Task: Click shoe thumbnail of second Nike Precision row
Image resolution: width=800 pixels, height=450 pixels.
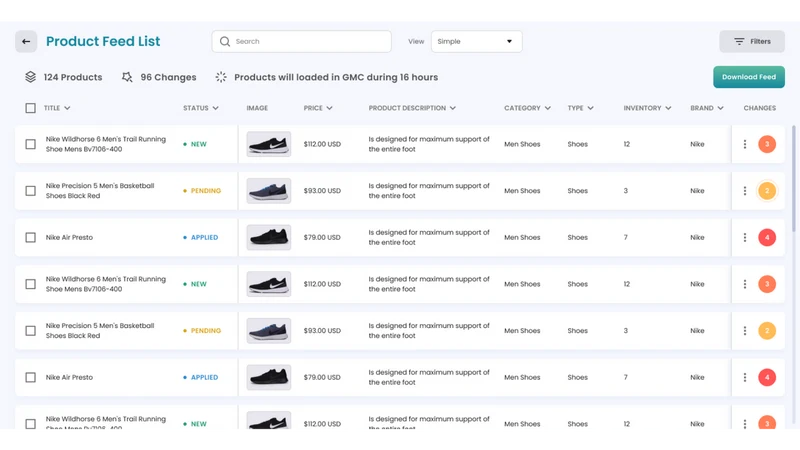Action: (x=269, y=331)
